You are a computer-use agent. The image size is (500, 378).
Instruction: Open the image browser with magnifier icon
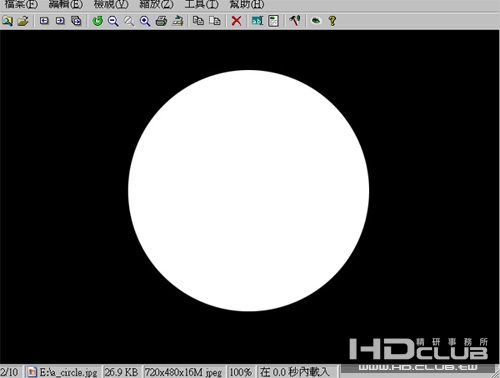[7, 21]
